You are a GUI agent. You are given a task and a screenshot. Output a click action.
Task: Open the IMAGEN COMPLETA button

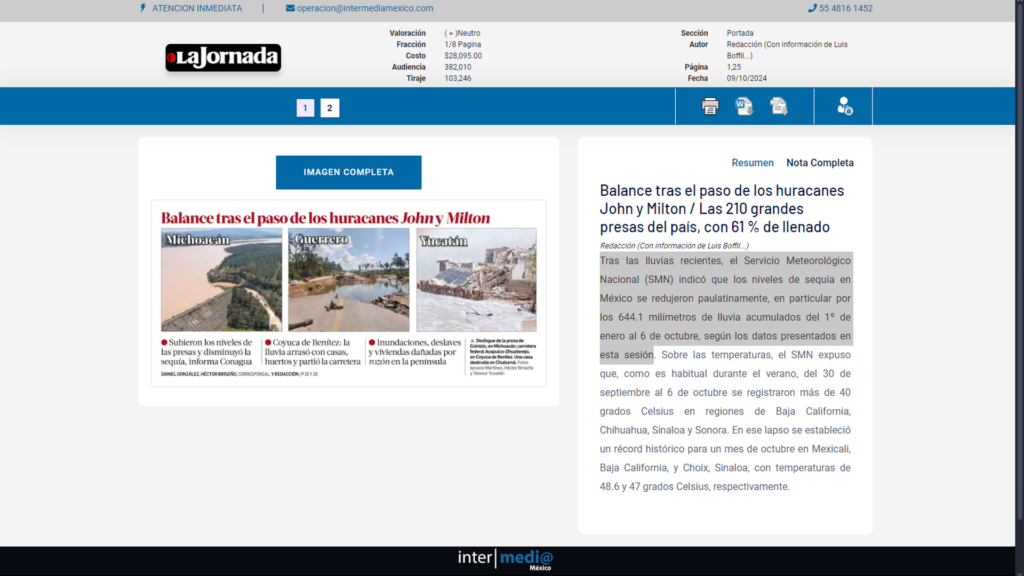click(349, 172)
